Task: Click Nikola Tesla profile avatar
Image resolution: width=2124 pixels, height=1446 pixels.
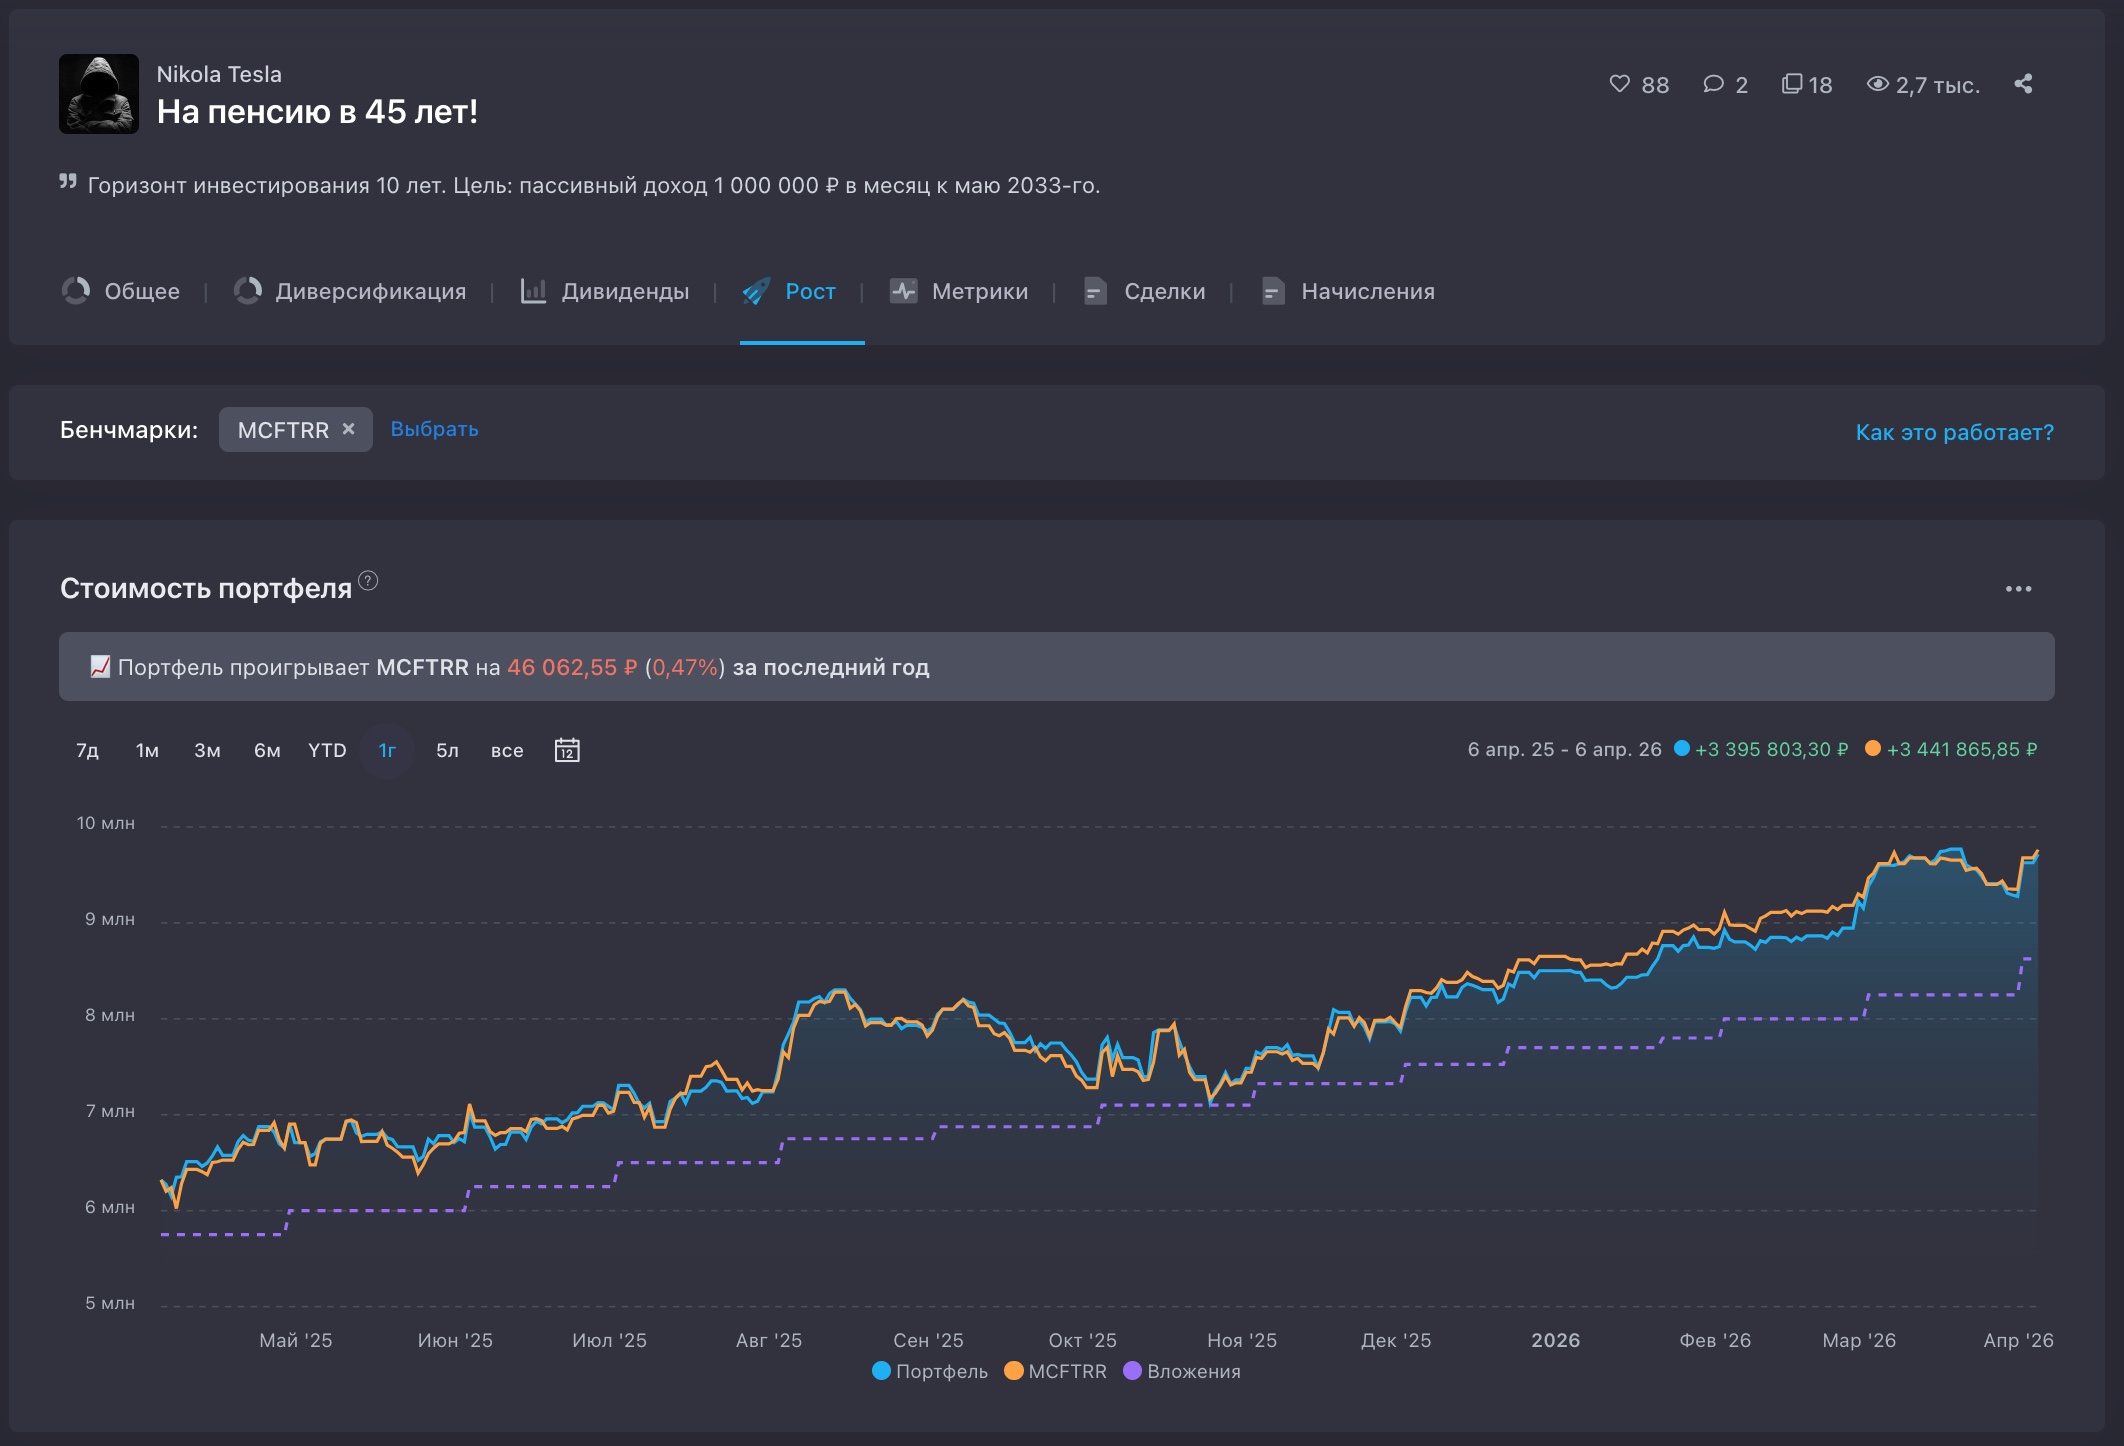Action: pos(99,94)
